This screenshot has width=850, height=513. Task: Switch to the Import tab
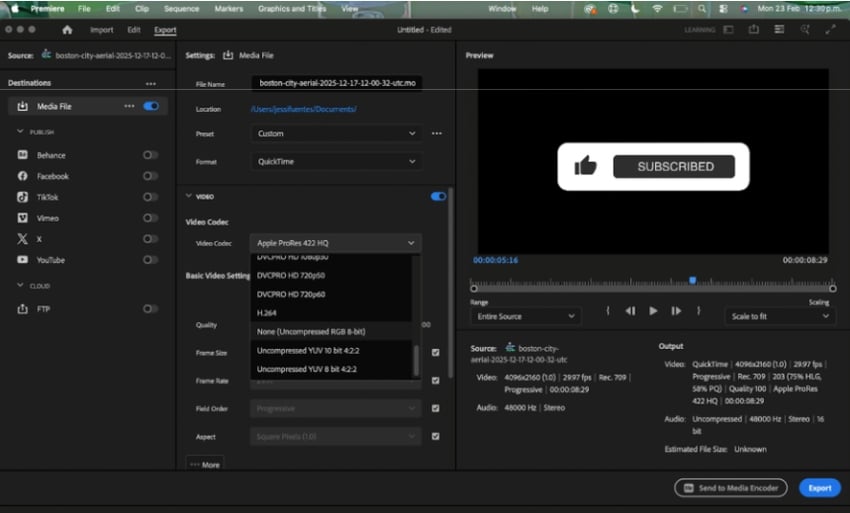(101, 30)
